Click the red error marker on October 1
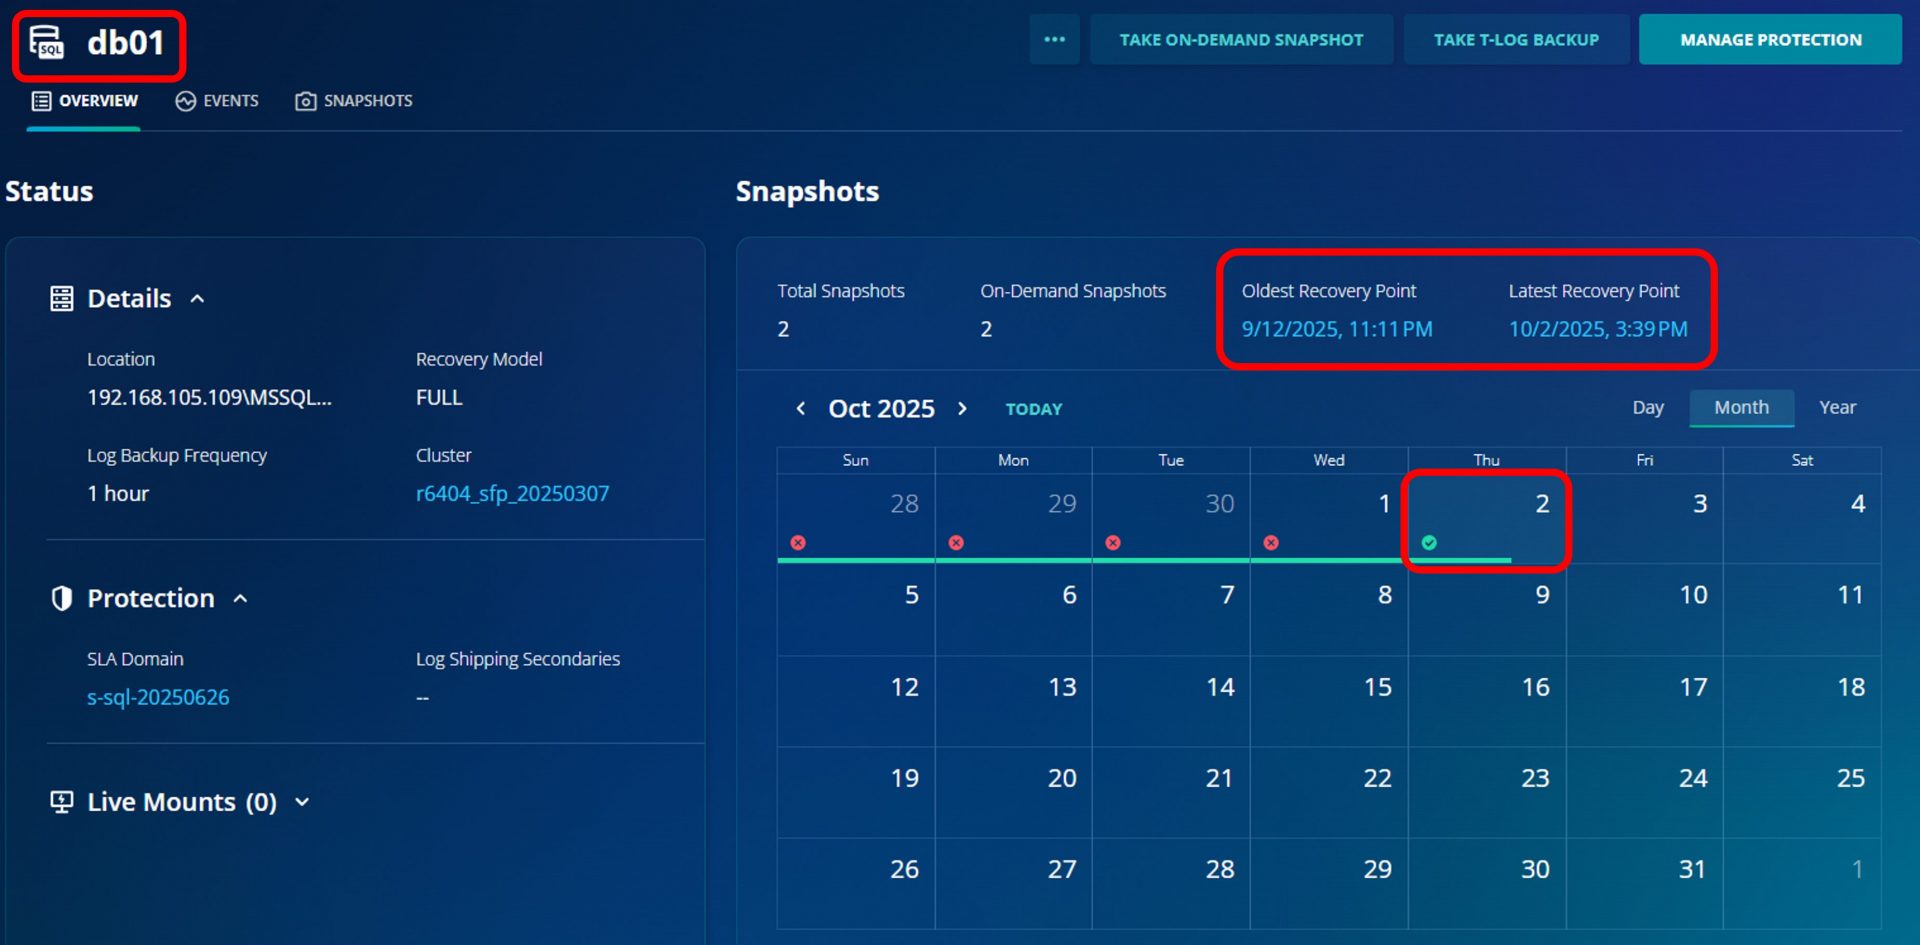Image resolution: width=1920 pixels, height=945 pixels. coord(1271,543)
